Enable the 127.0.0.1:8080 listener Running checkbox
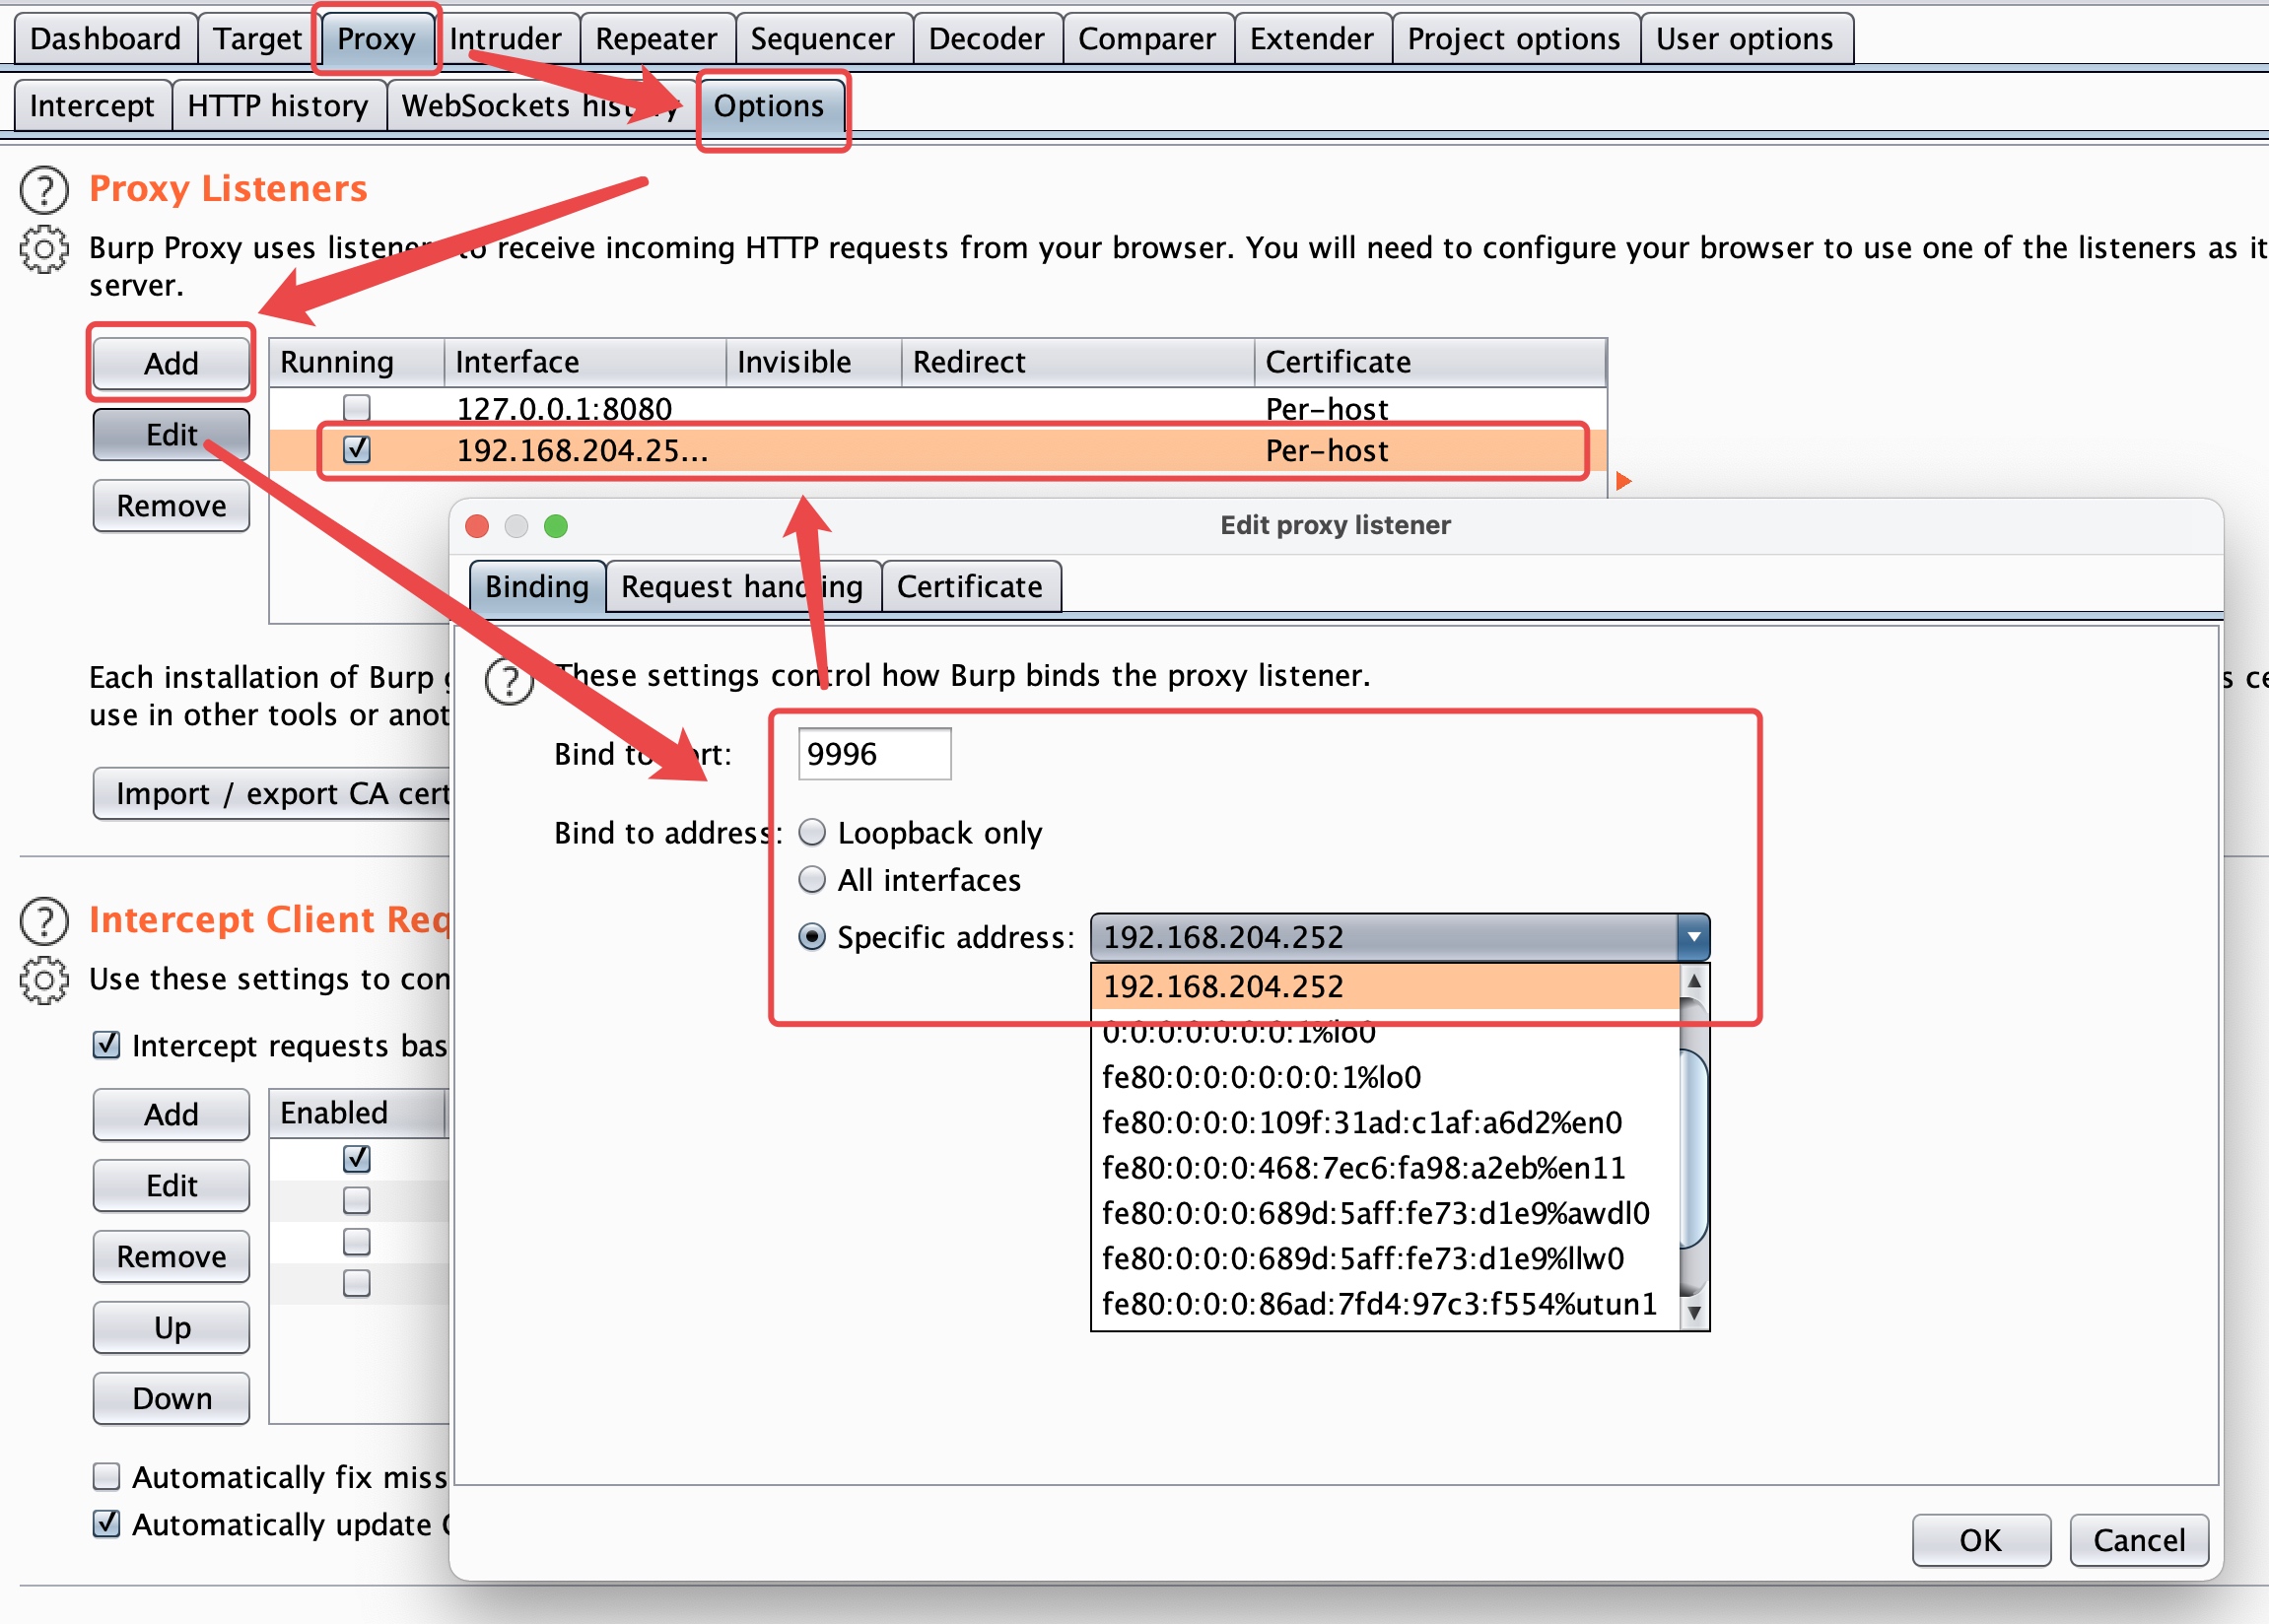2269x1624 pixels. (357, 408)
